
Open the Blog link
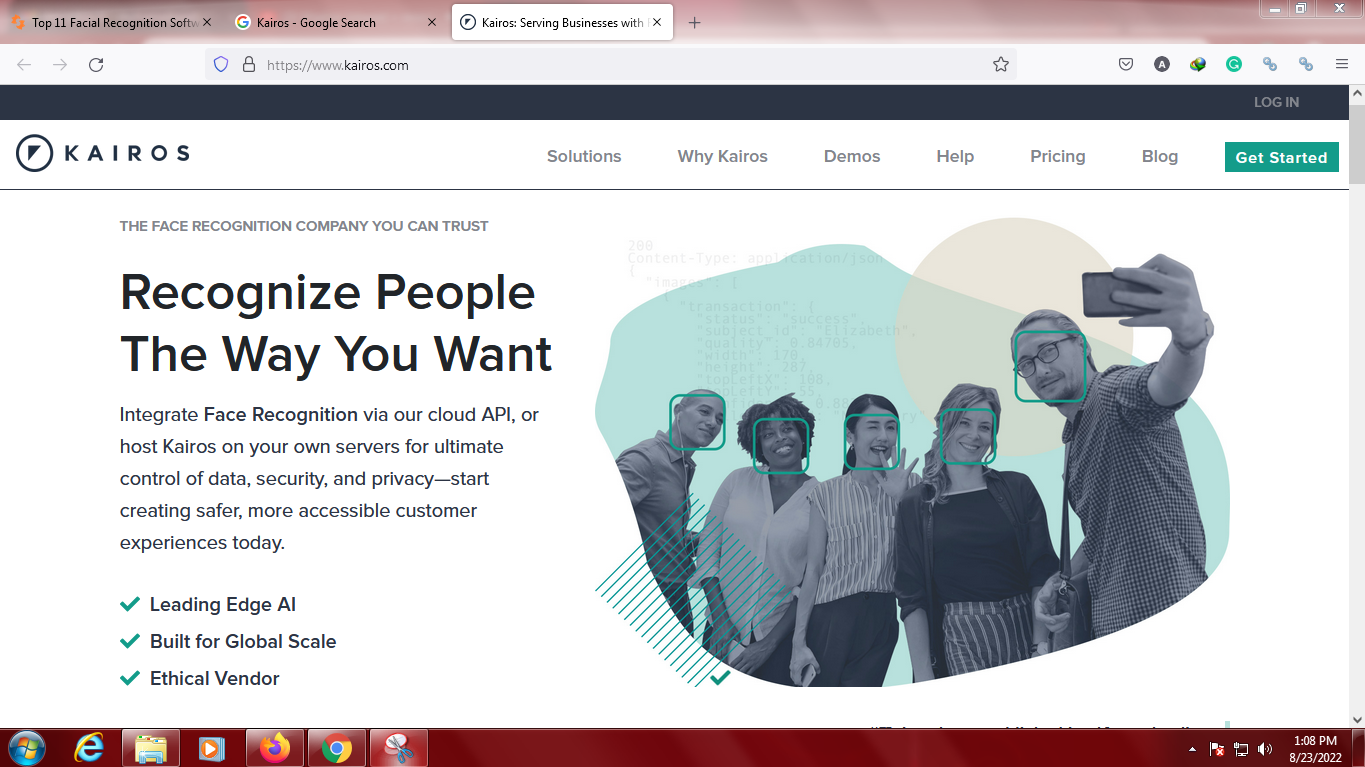point(1160,156)
